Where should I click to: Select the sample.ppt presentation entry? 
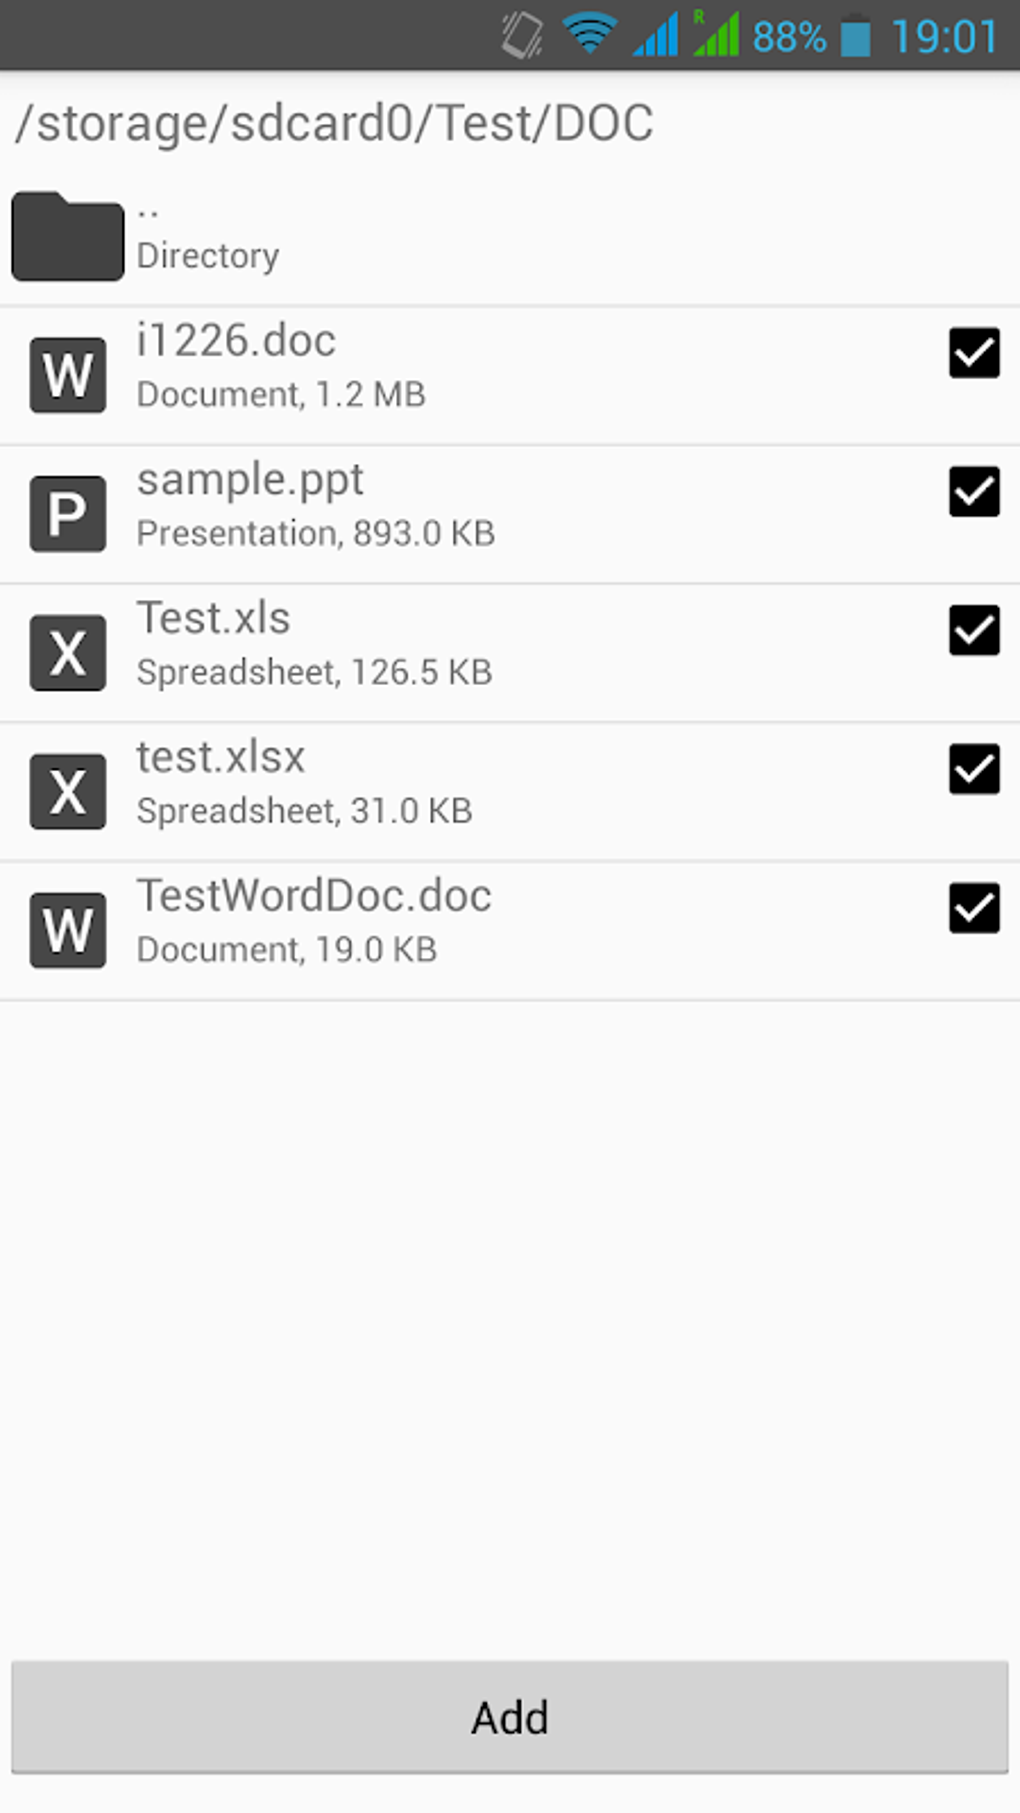[250, 481]
